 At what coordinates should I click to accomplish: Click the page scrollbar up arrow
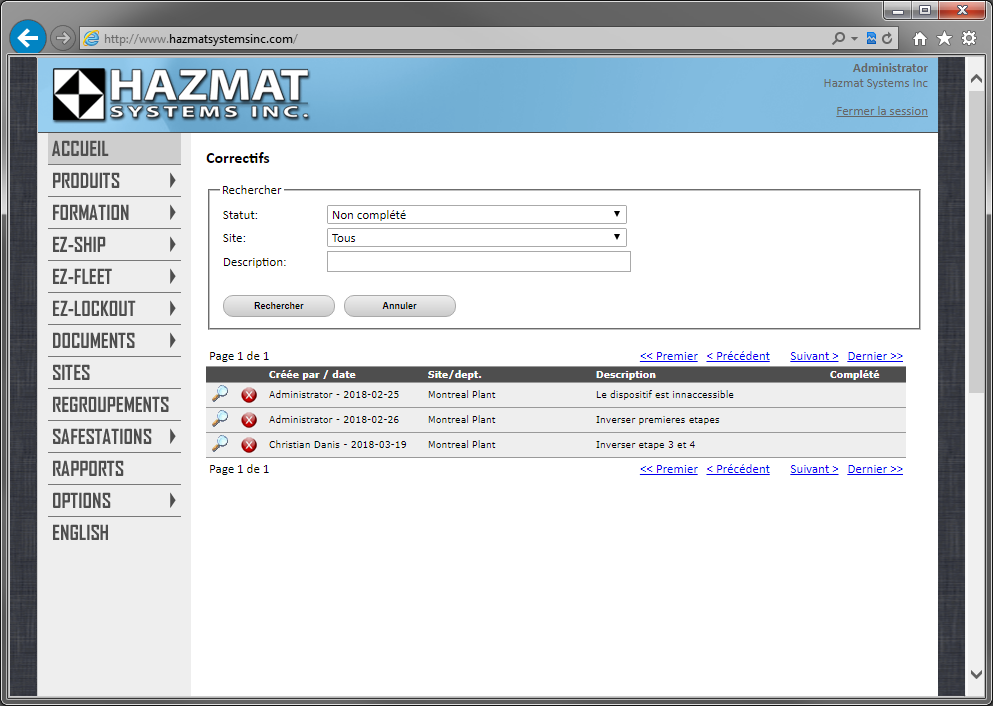click(976, 79)
